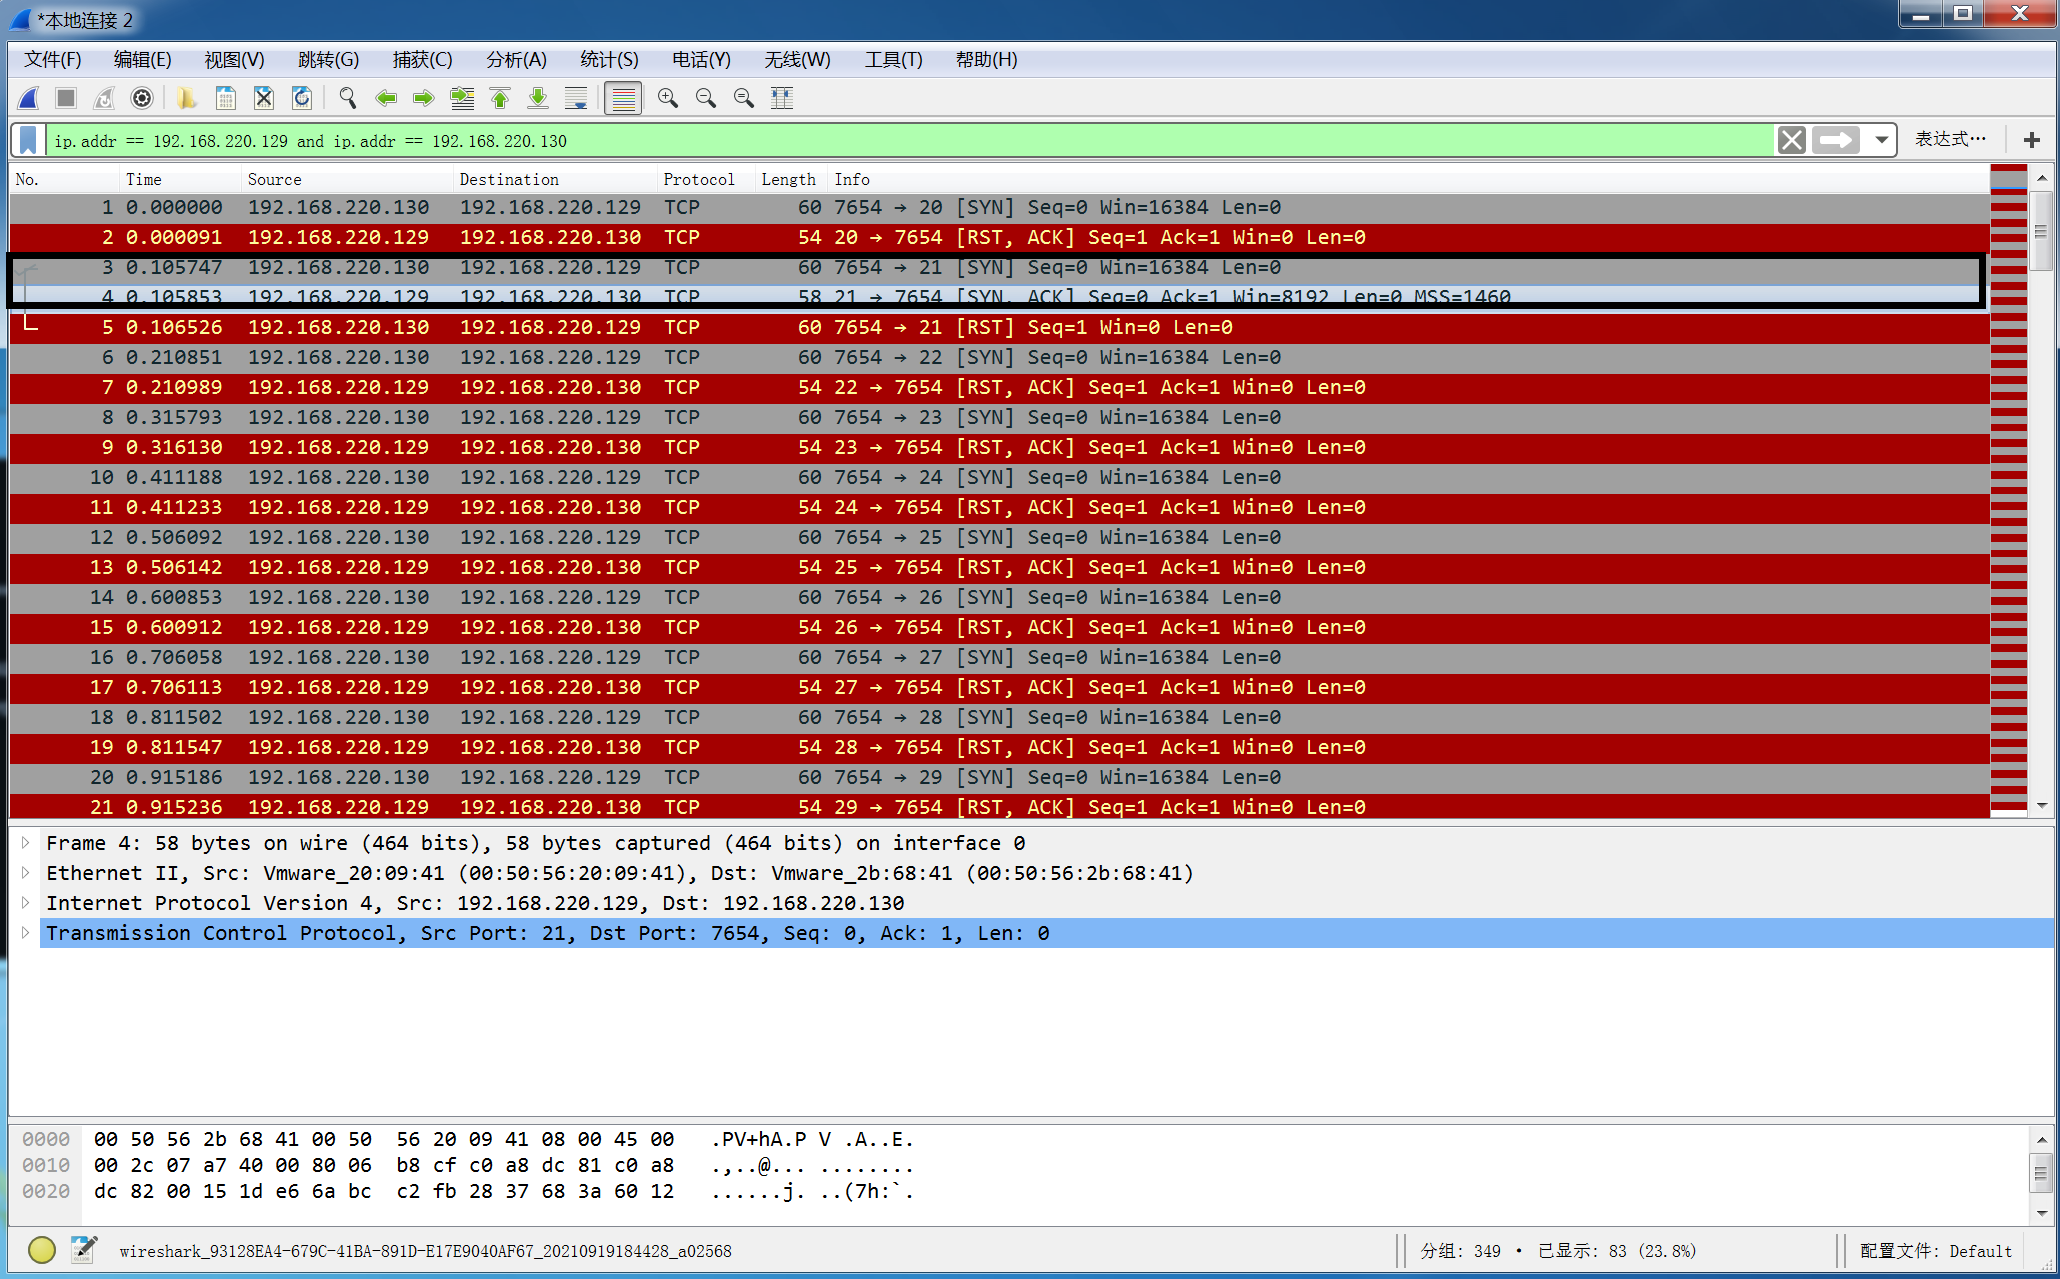Zoom in the packet text

(668, 98)
